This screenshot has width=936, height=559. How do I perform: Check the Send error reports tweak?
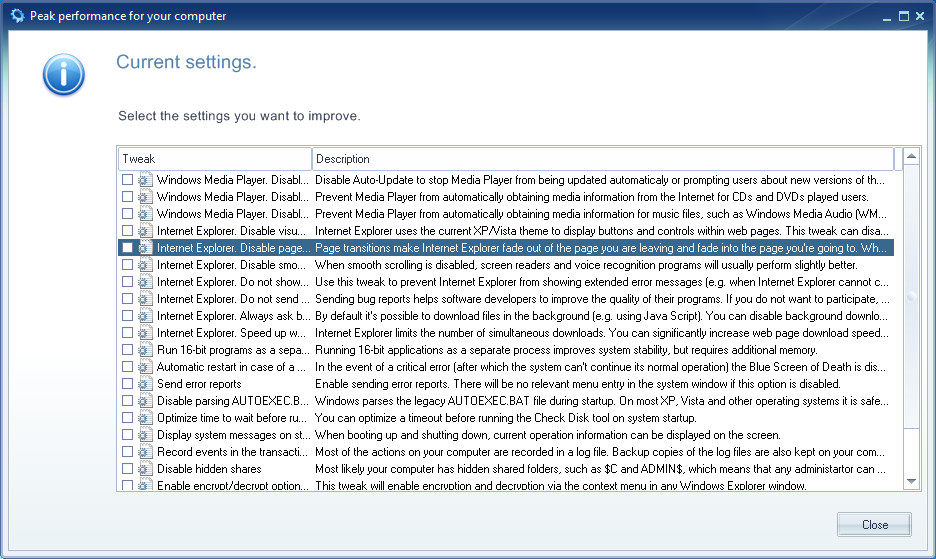(x=127, y=384)
